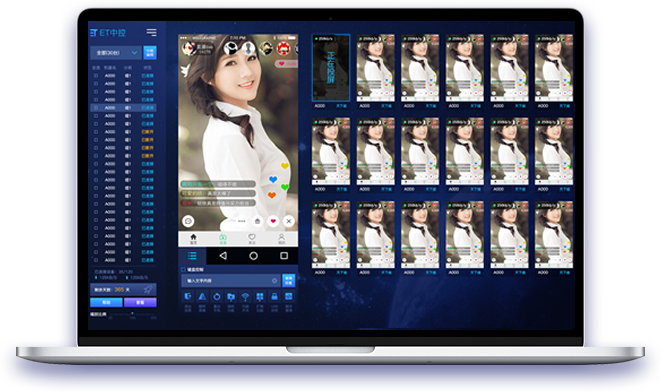Open the hamburger menu beside ET中控 logo
The height and width of the screenshot is (392, 661).
click(151, 32)
